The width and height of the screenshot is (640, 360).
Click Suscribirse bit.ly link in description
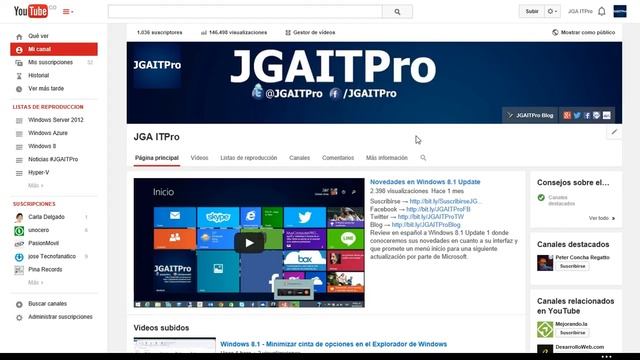(x=445, y=202)
